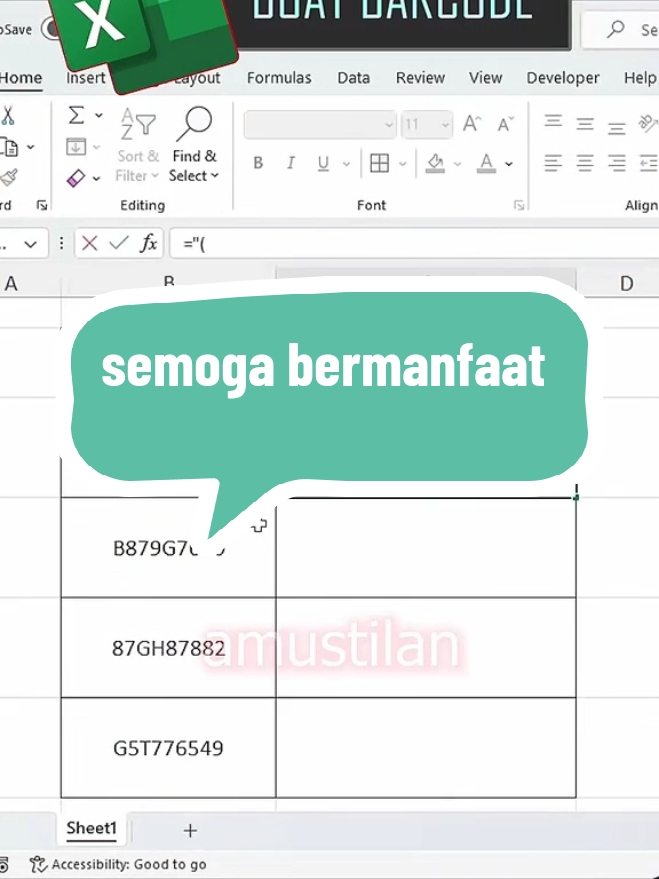The height and width of the screenshot is (879, 659).
Task: Click the Cut scissors icon
Action: [x=7, y=115]
